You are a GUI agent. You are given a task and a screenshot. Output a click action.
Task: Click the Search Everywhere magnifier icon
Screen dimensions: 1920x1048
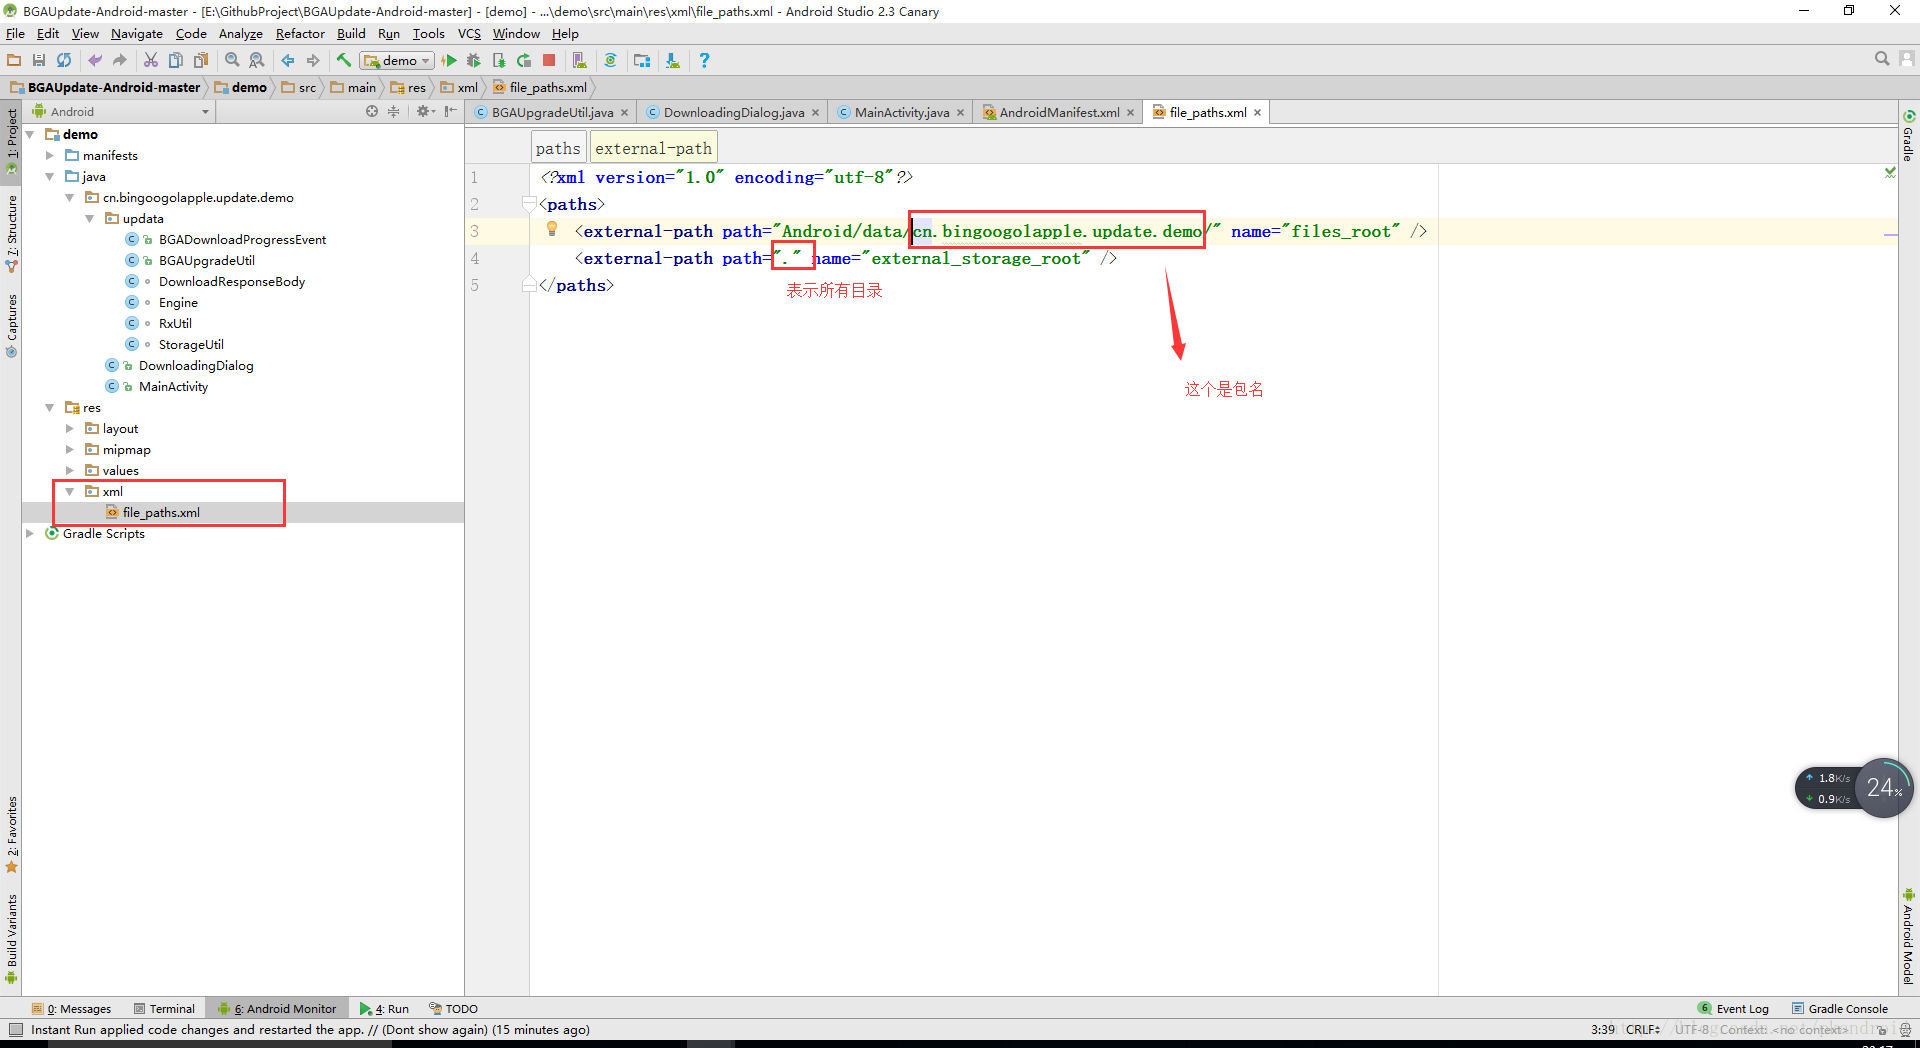pyautogui.click(x=1882, y=59)
